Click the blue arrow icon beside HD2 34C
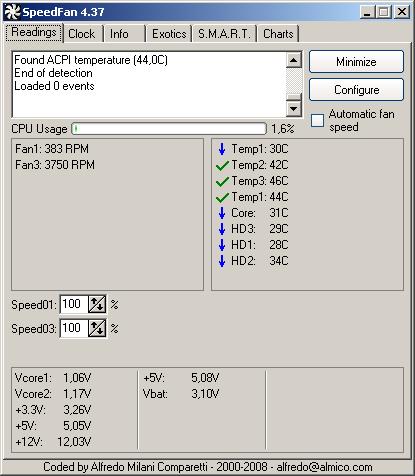Screen dimensions: 415x476 tap(222, 261)
